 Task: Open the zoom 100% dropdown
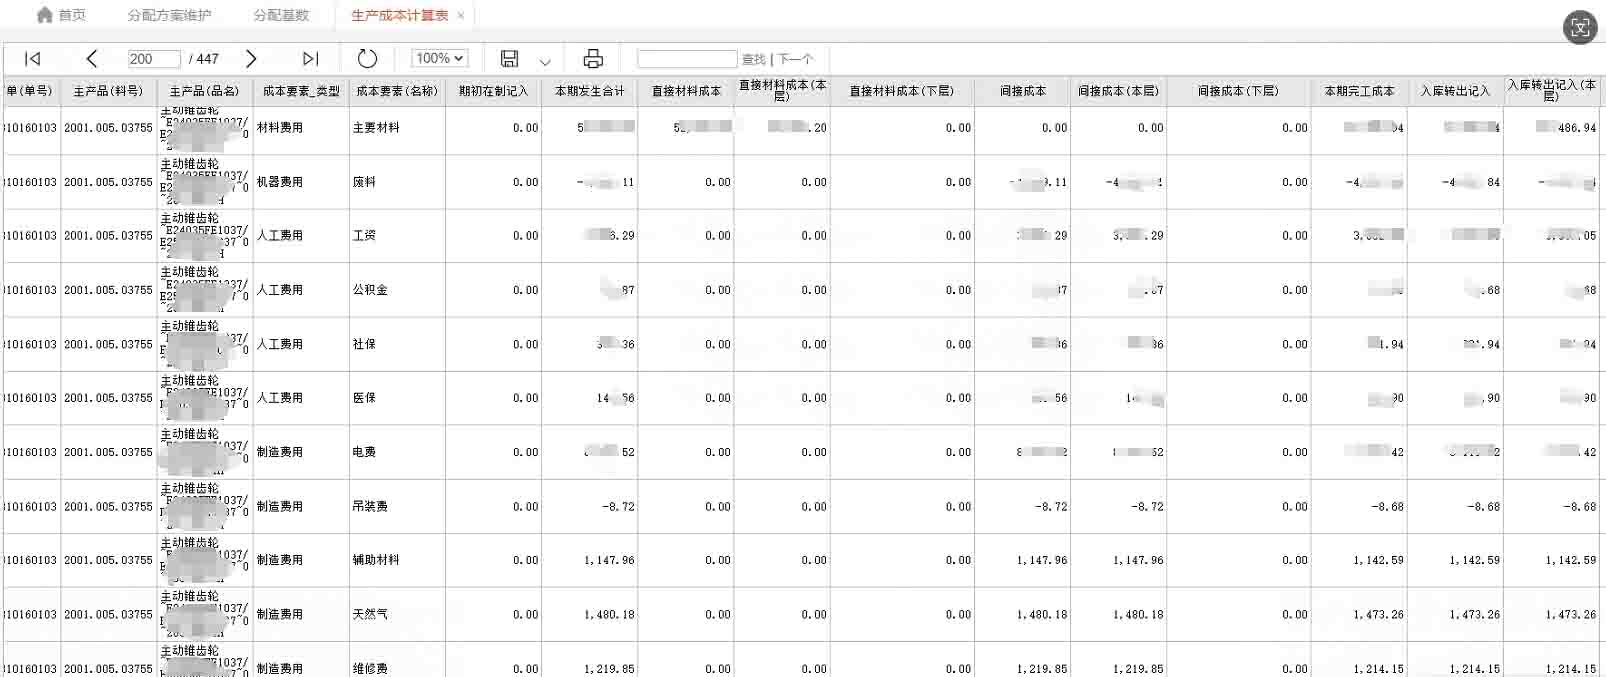(440, 59)
